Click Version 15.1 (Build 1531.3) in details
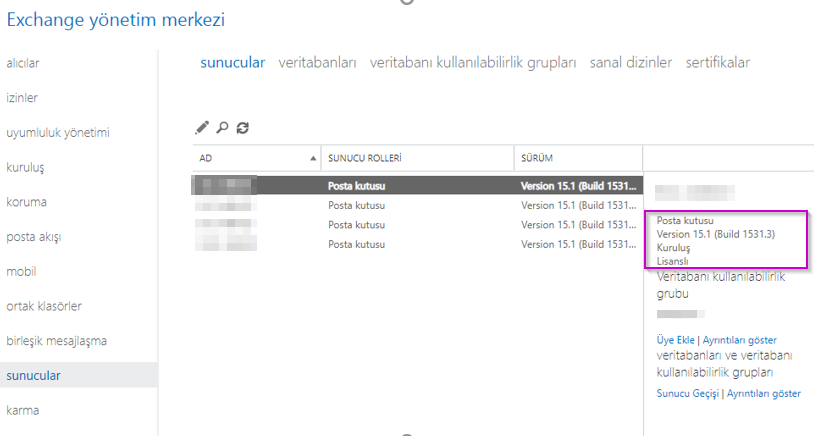814x436 pixels. (x=715, y=234)
